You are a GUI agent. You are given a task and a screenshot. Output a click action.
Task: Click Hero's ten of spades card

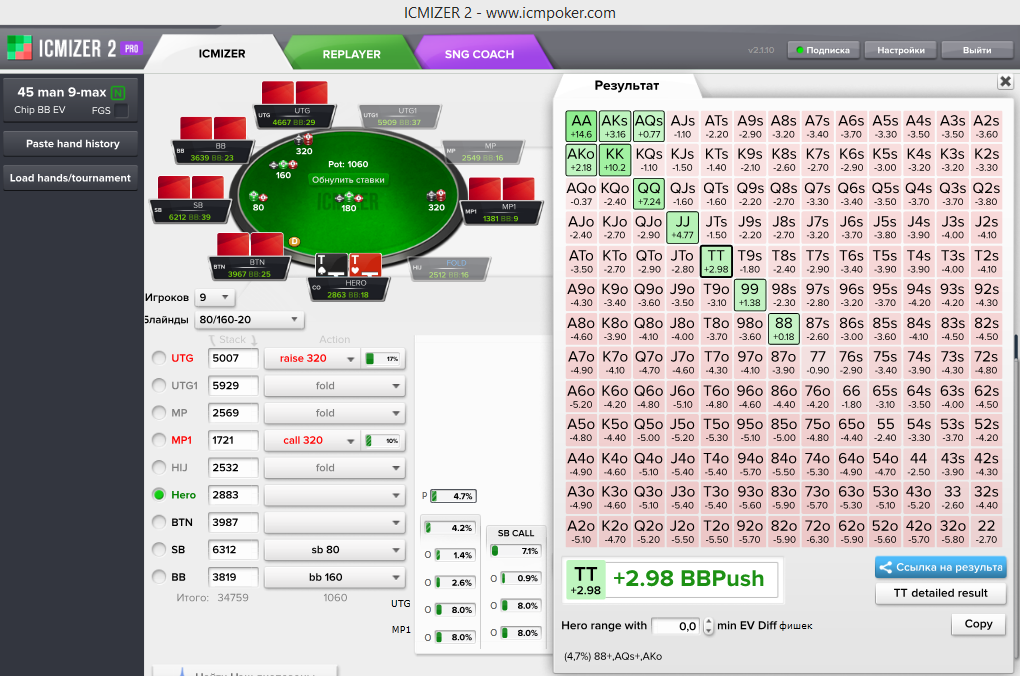(x=331, y=265)
